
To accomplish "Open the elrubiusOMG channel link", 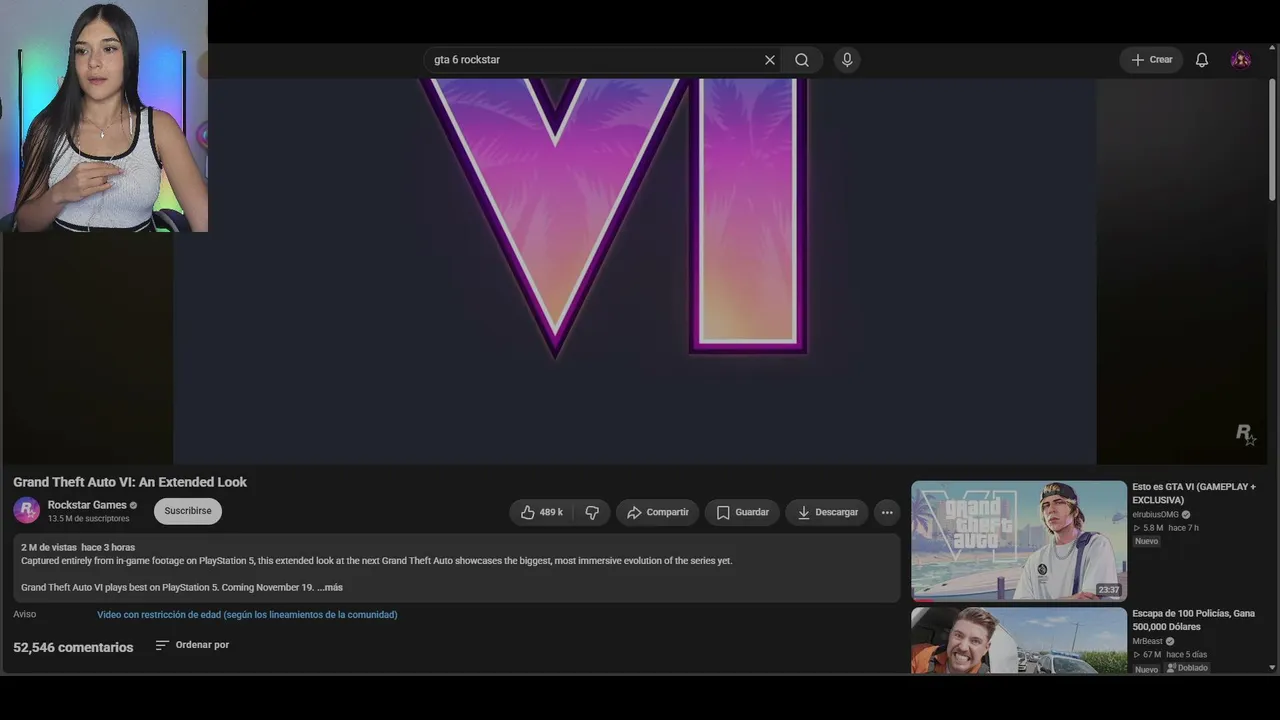I will click(x=1155, y=515).
